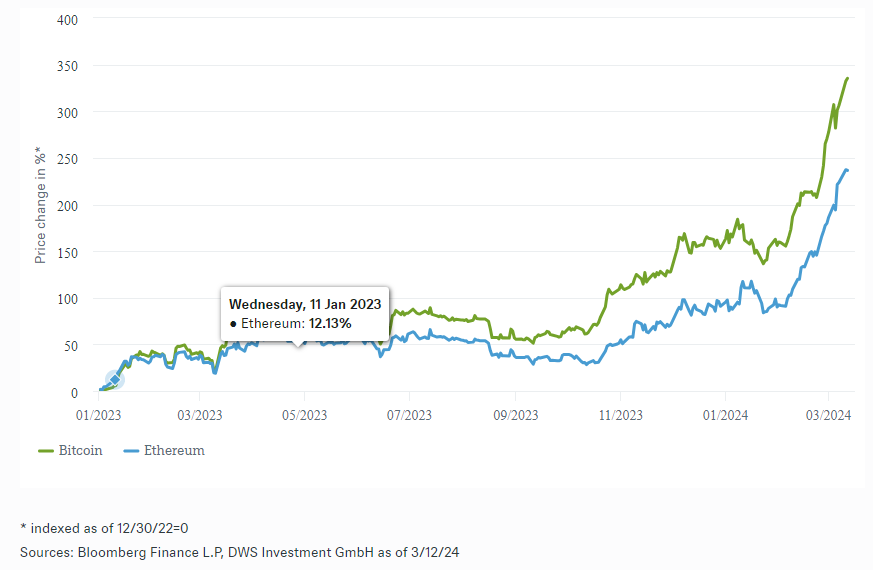The width and height of the screenshot is (873, 570).
Task: Click the green Bitcoin legend line swatch
Action: [x=46, y=451]
